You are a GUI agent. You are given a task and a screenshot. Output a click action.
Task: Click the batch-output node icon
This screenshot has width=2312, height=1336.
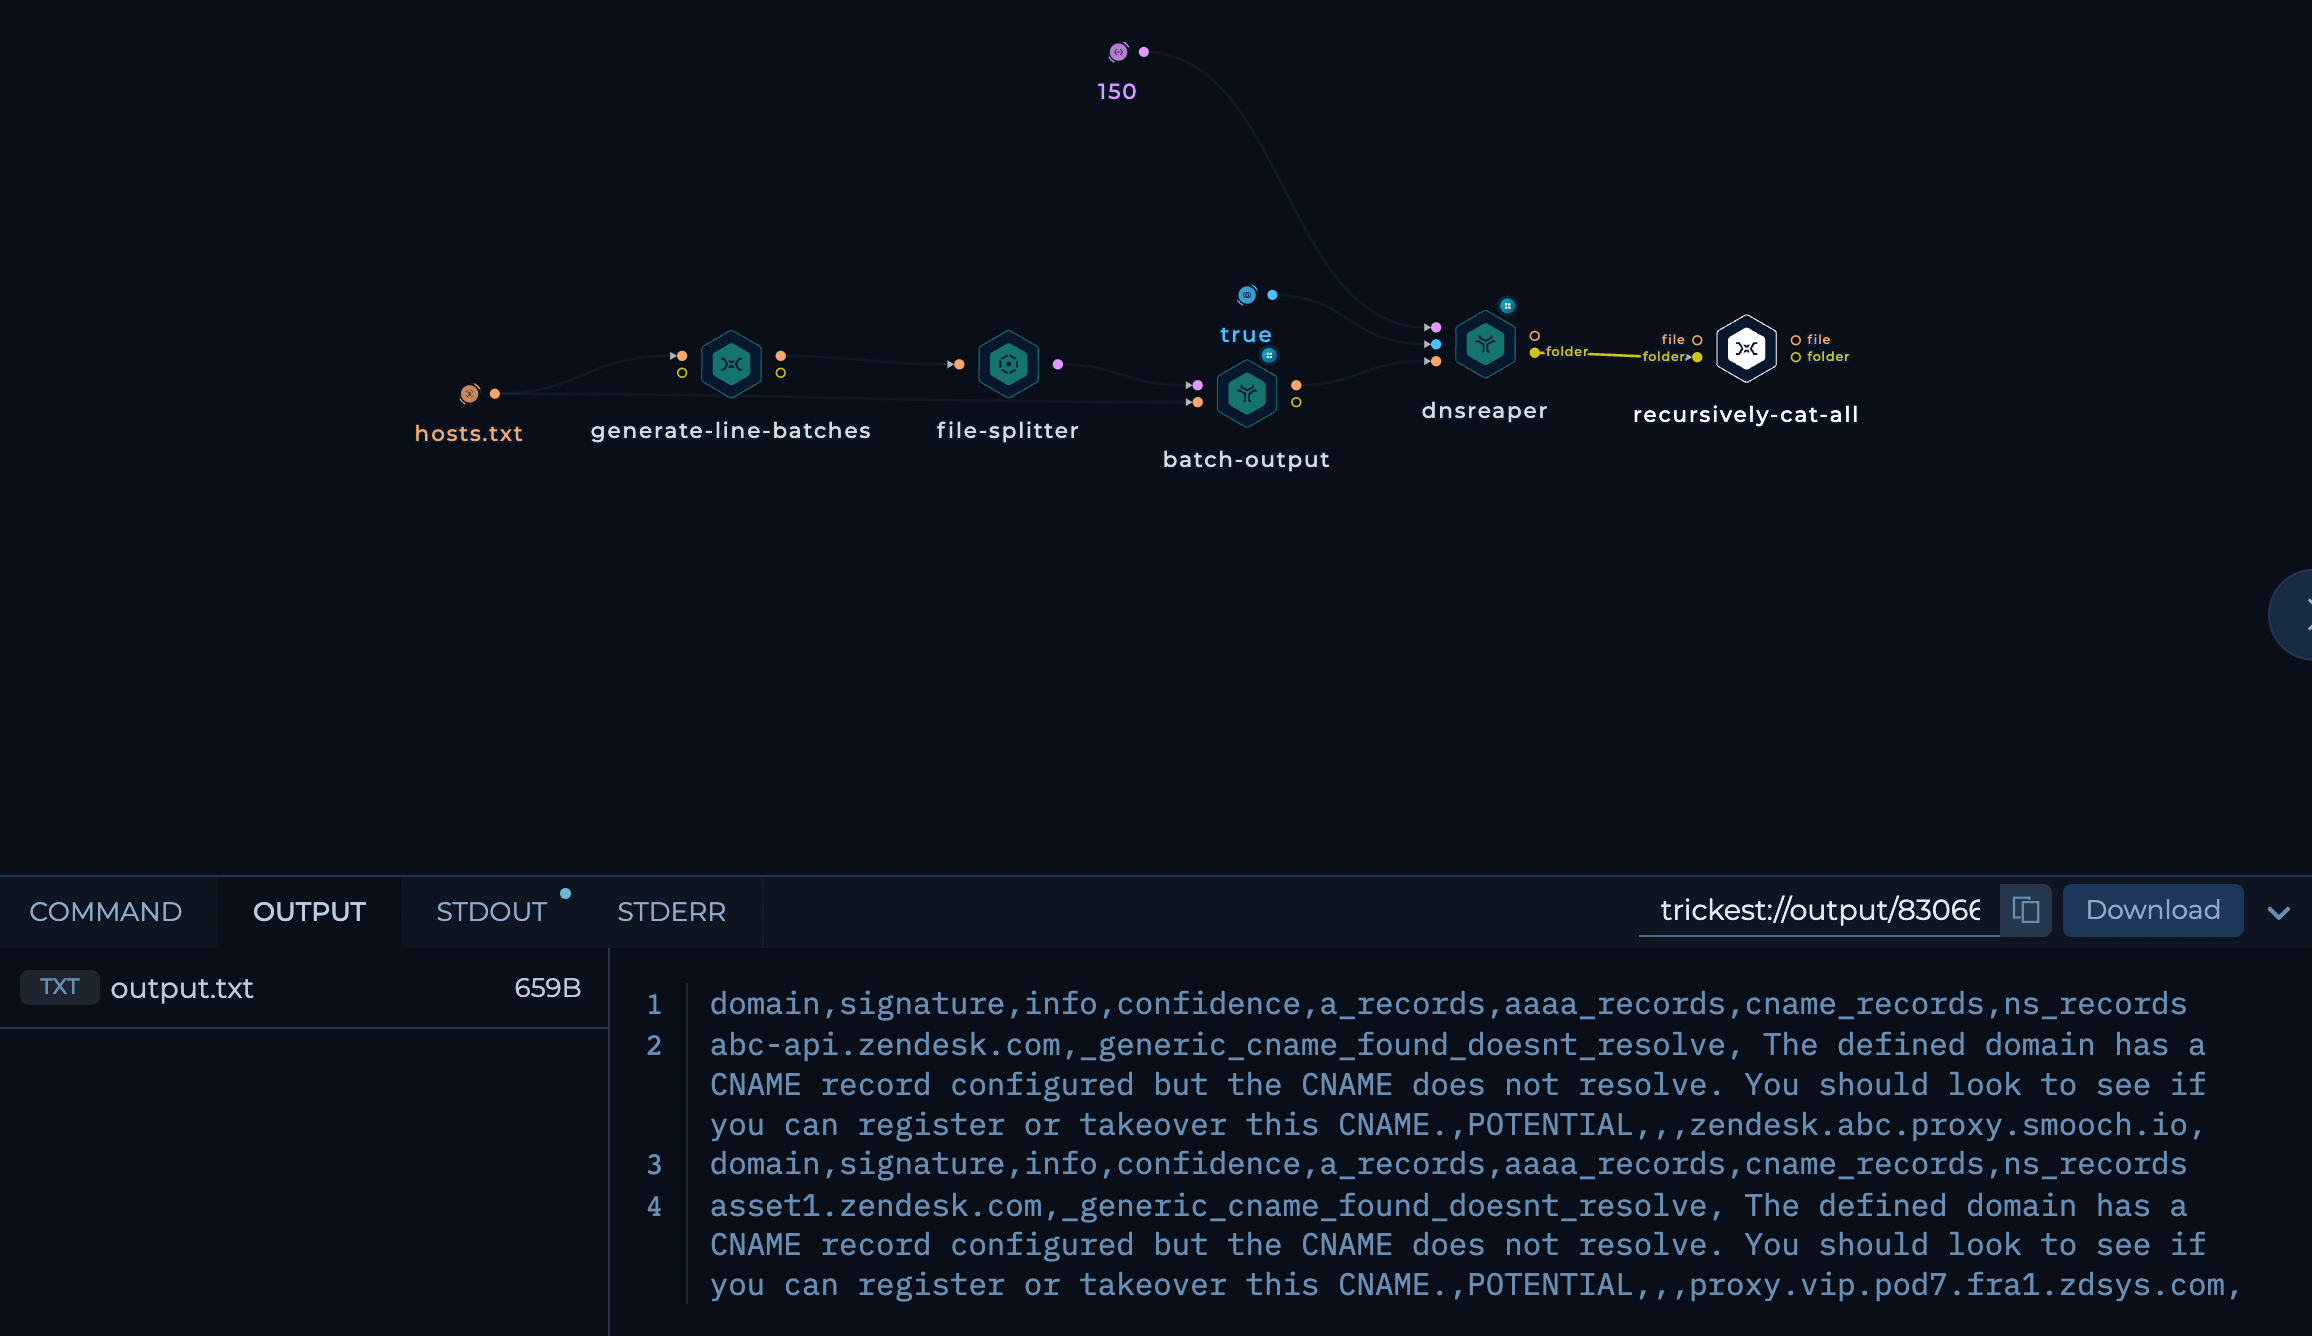click(1247, 393)
